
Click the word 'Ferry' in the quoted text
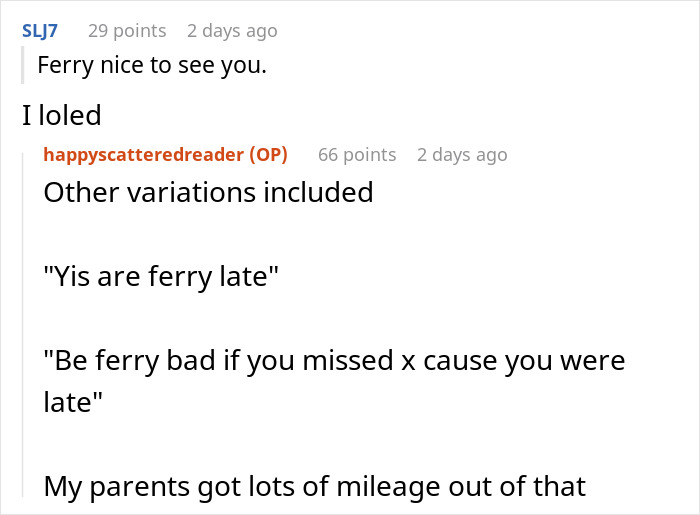point(63,66)
